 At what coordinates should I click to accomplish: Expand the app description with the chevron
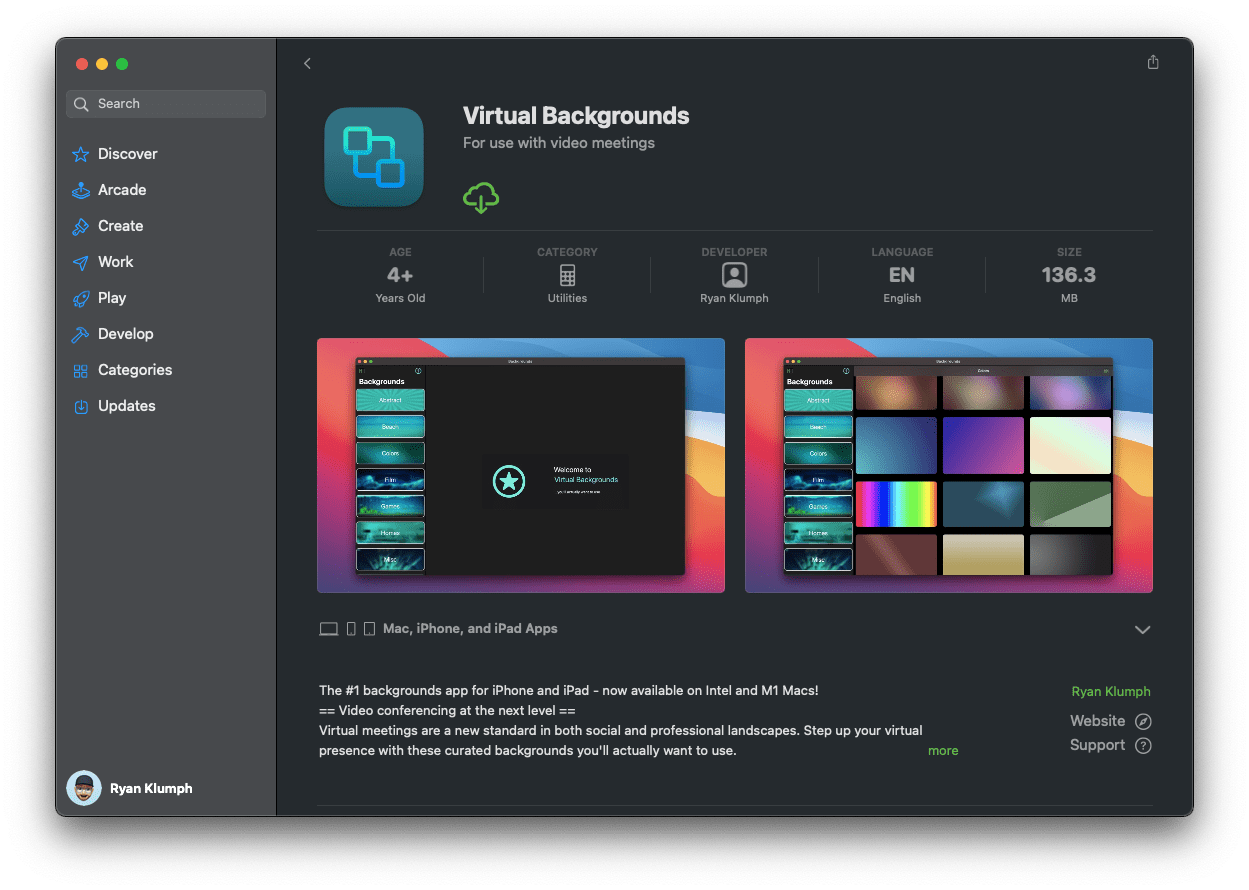1142,630
